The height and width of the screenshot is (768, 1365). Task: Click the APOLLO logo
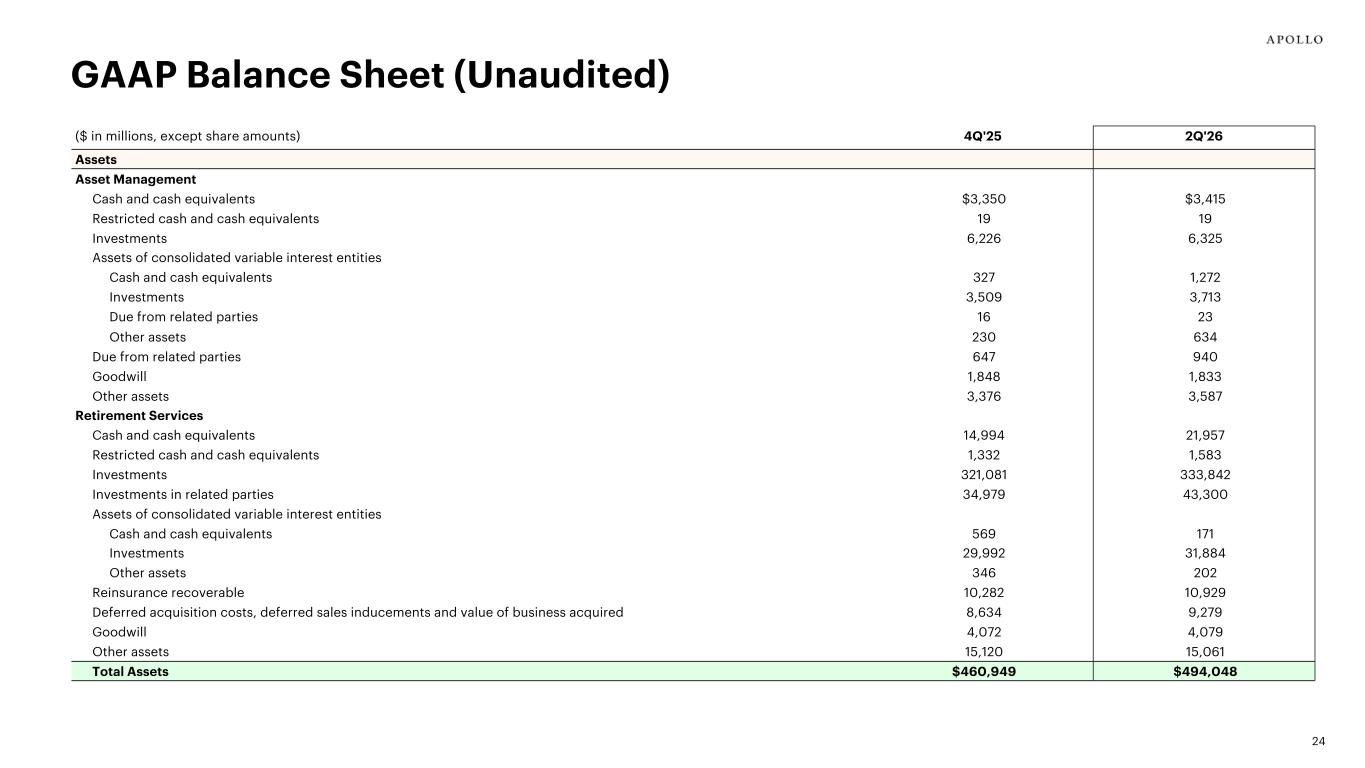pyautogui.click(x=1295, y=40)
